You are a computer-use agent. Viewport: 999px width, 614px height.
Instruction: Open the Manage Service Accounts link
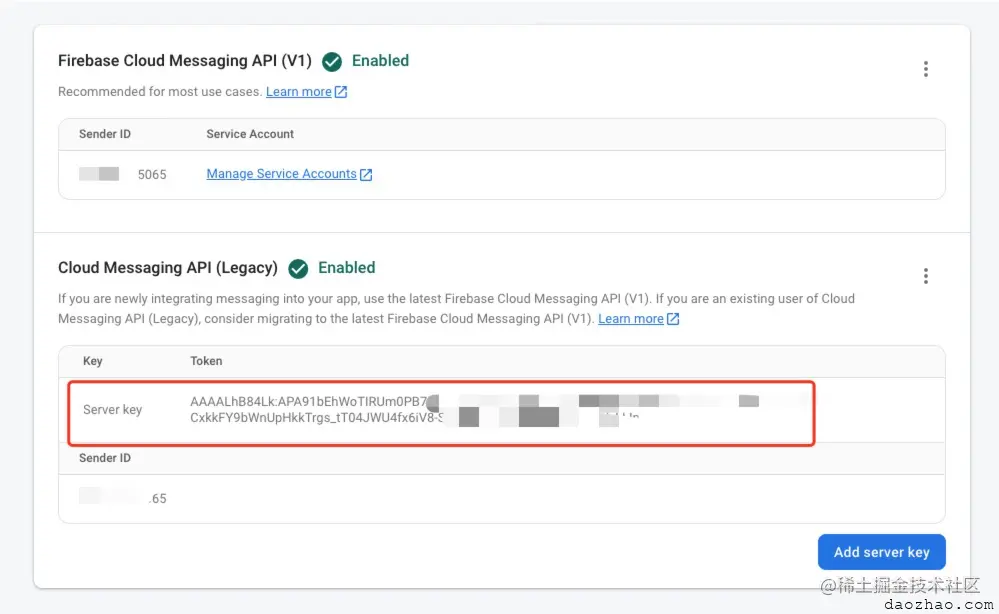tap(281, 174)
